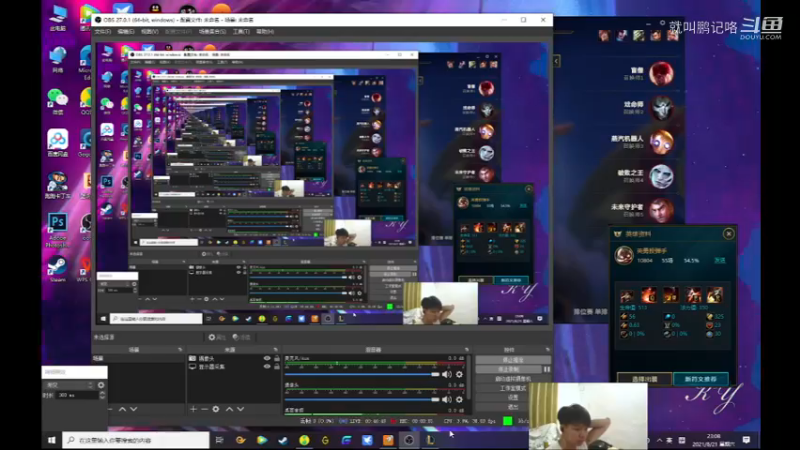Open Baidu Netdisk desktop shortcut
The height and width of the screenshot is (450, 800).
coord(57,143)
